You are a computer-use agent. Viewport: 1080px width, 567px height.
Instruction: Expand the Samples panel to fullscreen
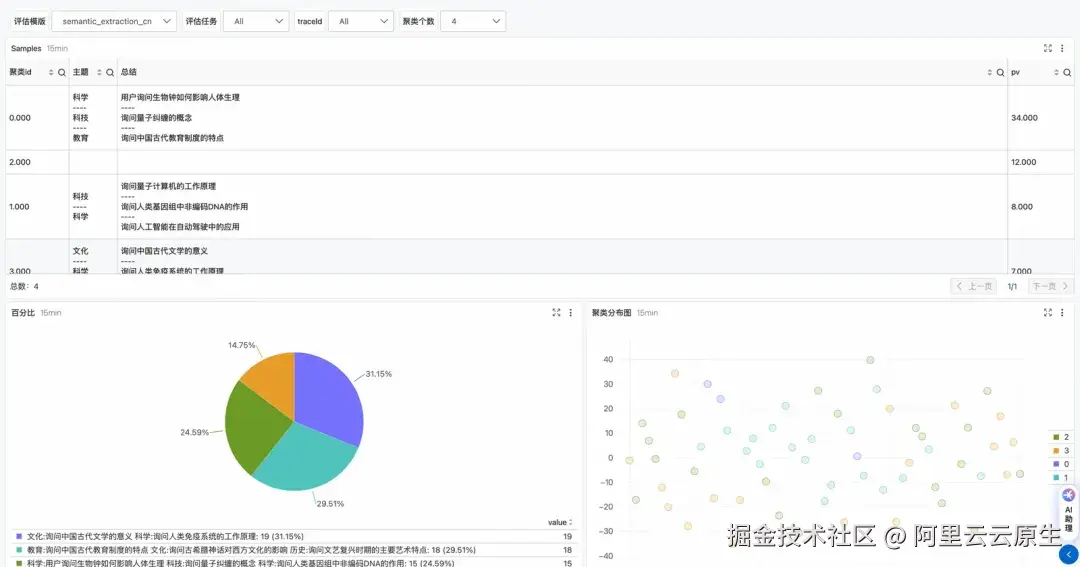pos(1048,48)
